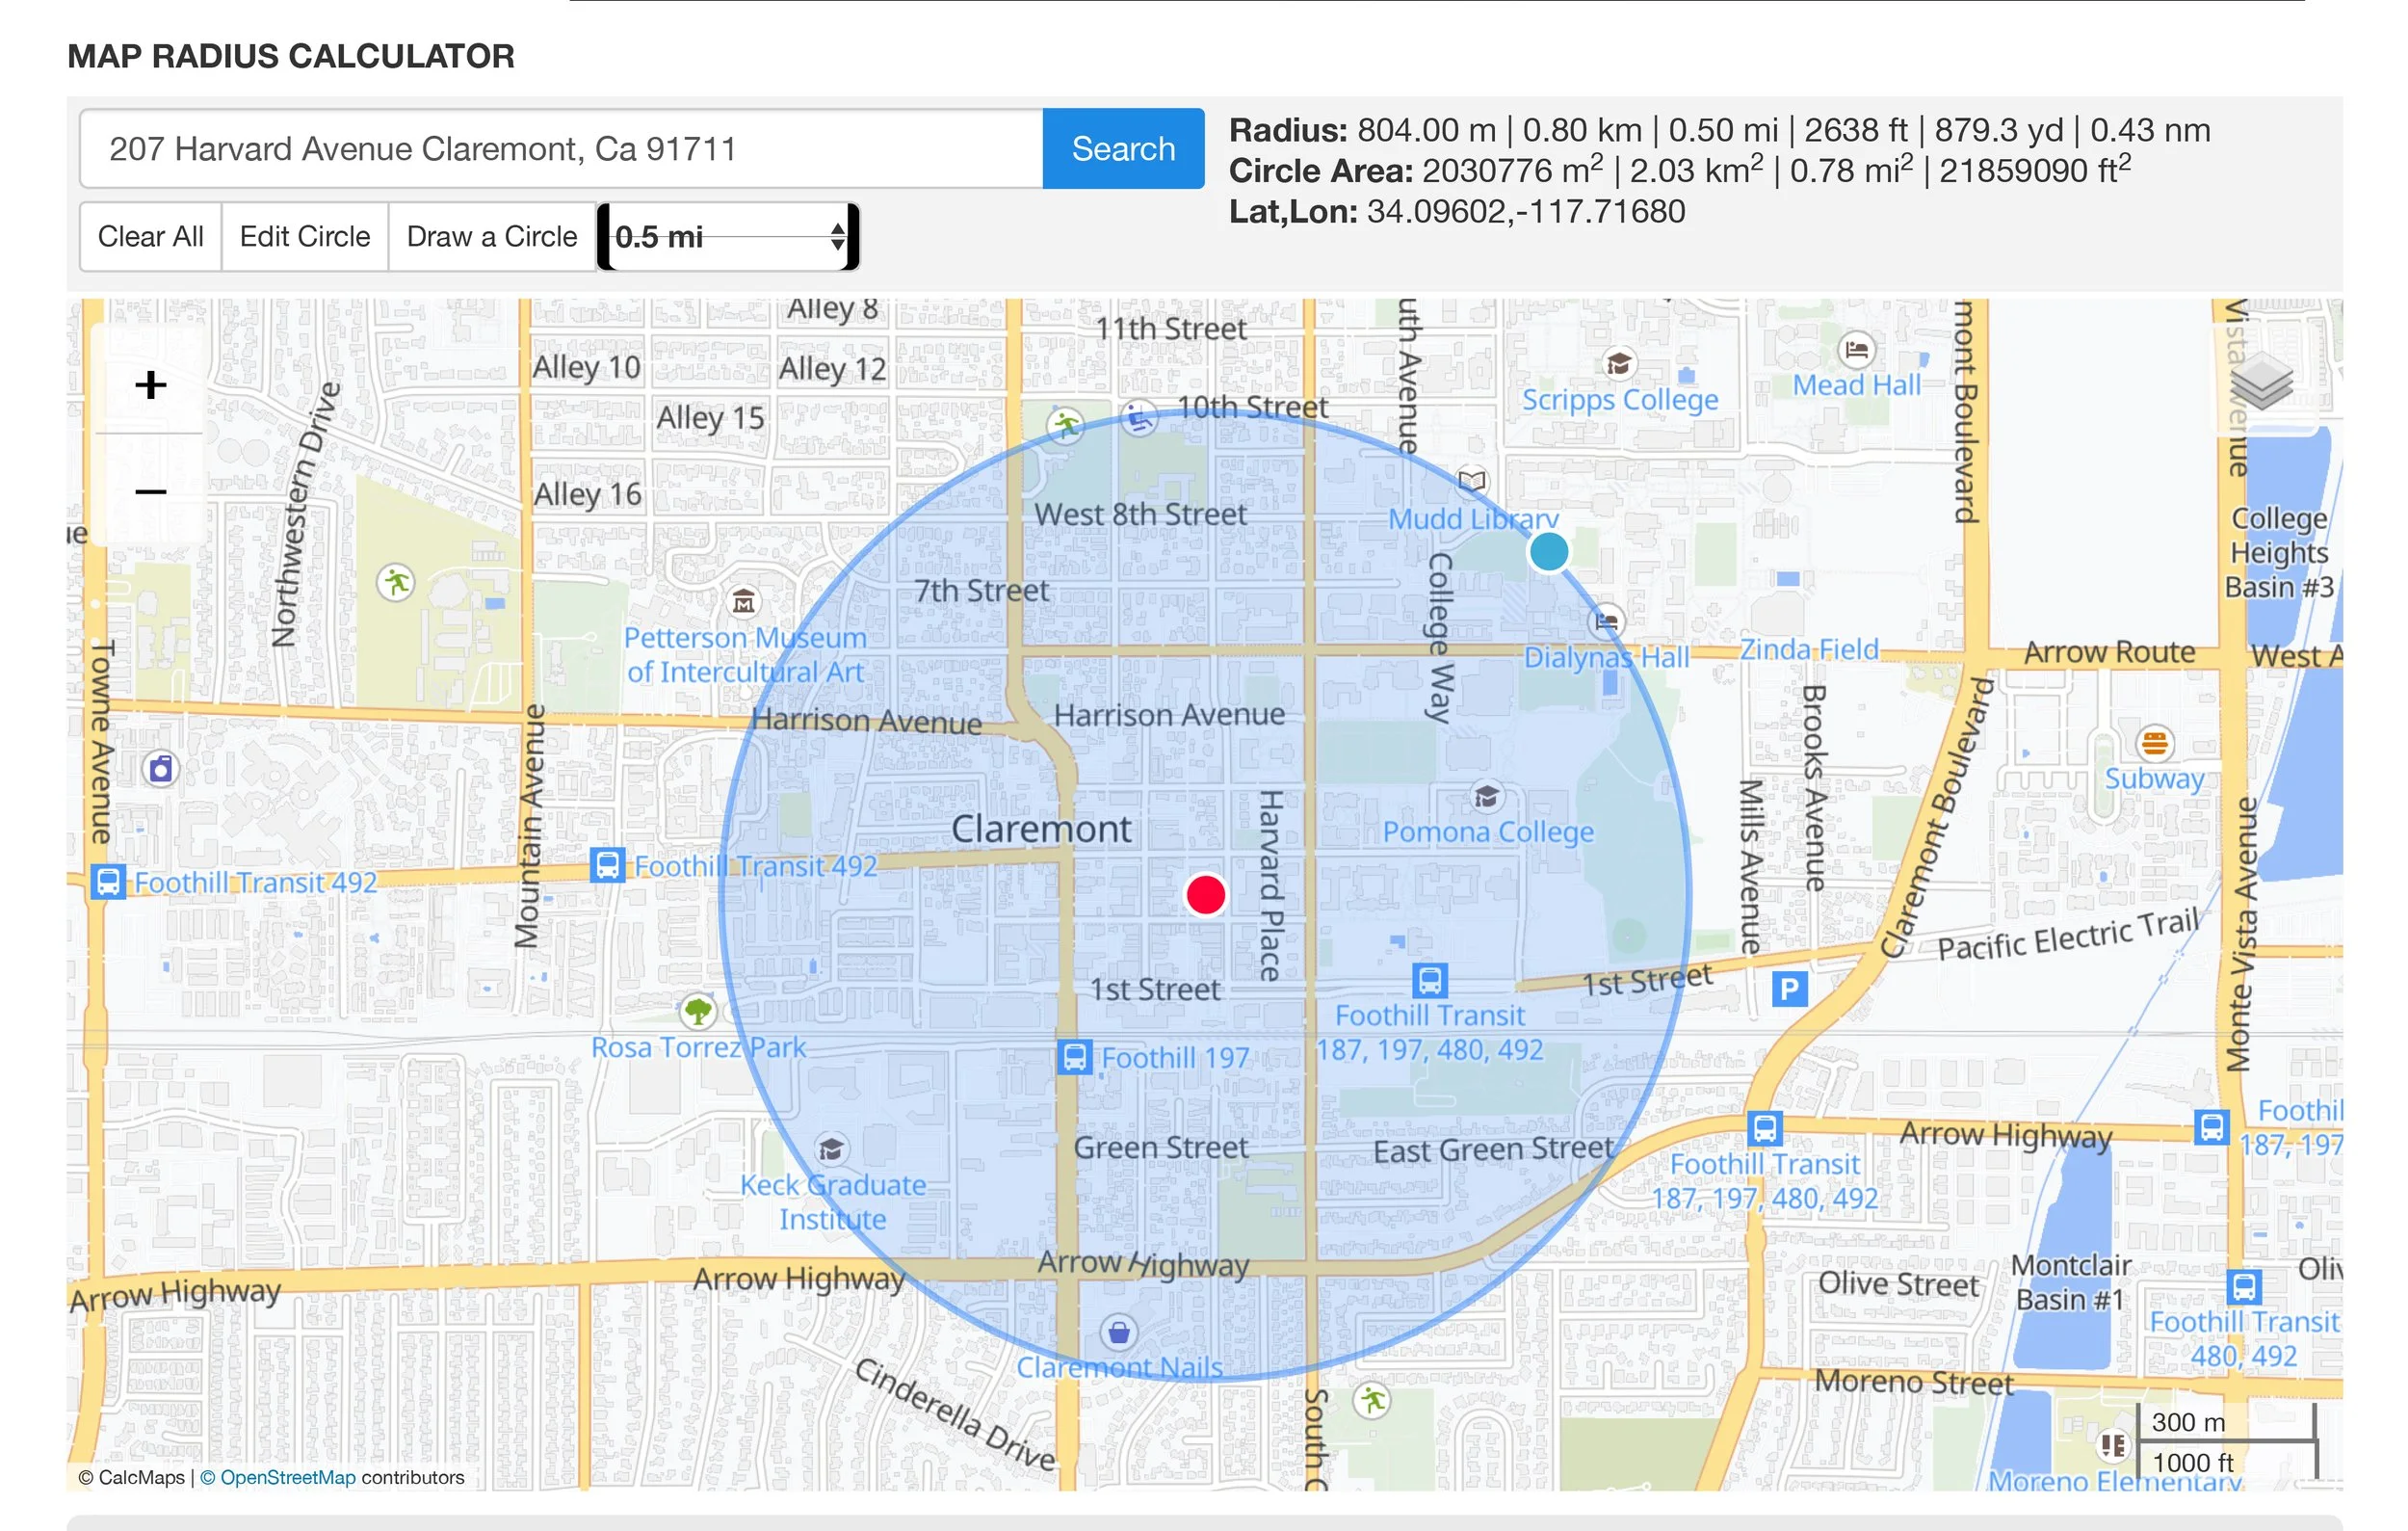Choose the Draw a Circle button
This screenshot has width=2408, height=1531.
pos(491,237)
